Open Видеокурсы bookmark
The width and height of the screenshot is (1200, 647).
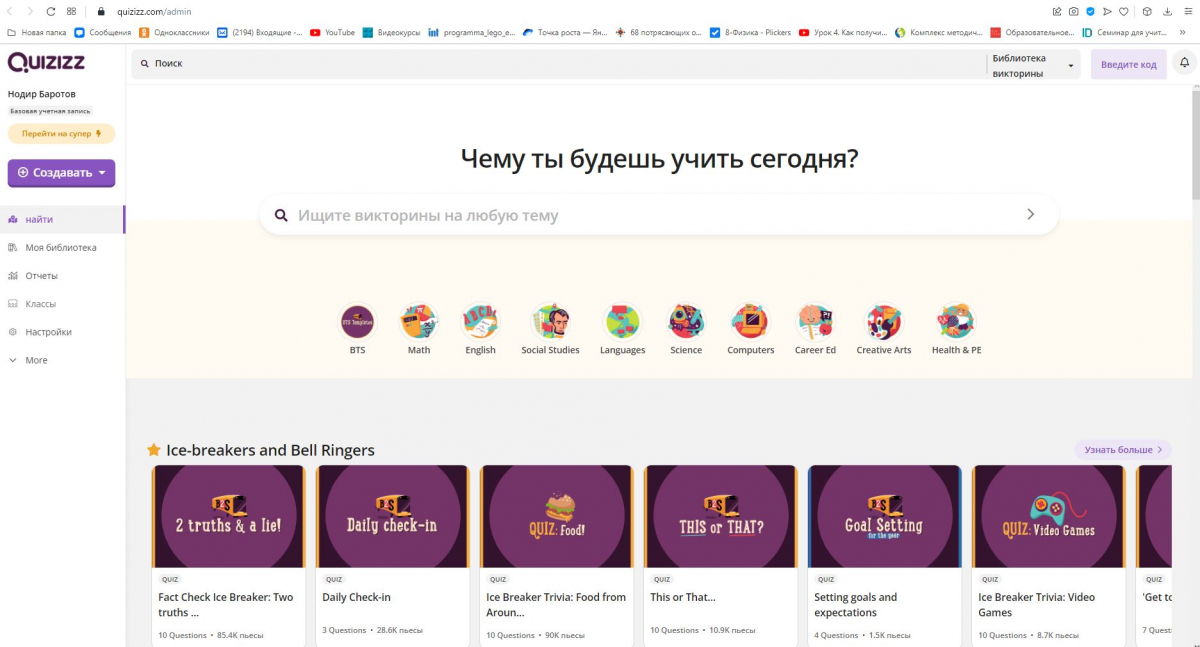pos(391,32)
